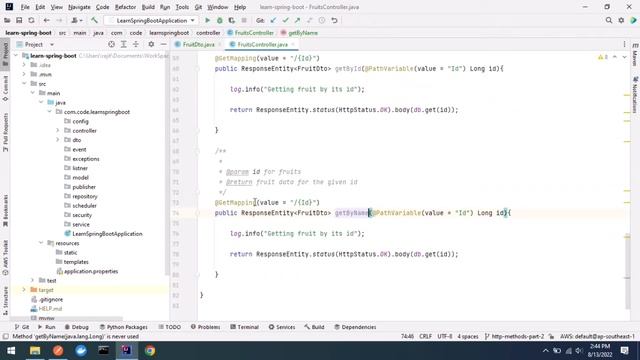
Task: Open IDE settings gear in top right
Action: [x=621, y=20]
